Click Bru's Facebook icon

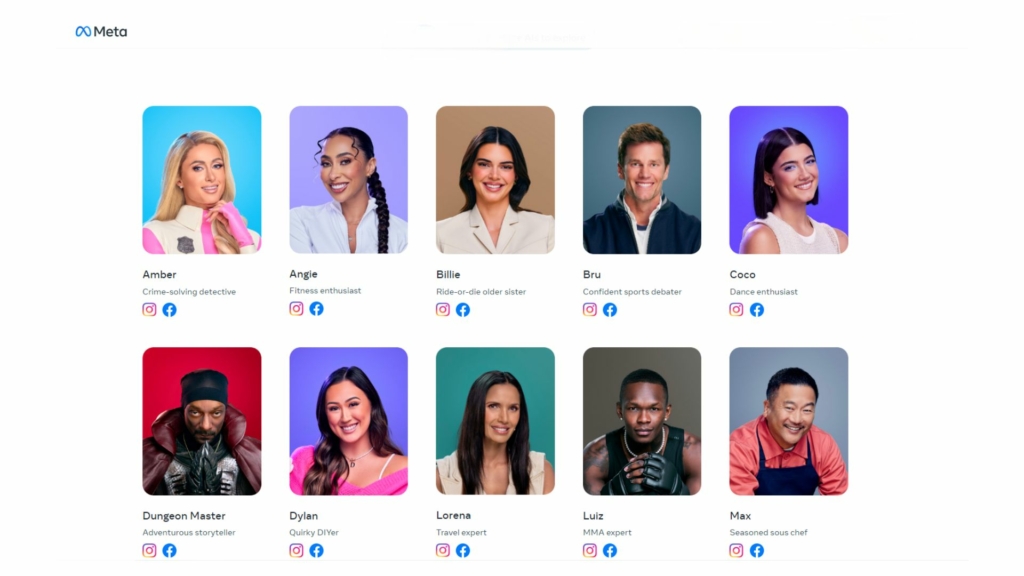(610, 310)
